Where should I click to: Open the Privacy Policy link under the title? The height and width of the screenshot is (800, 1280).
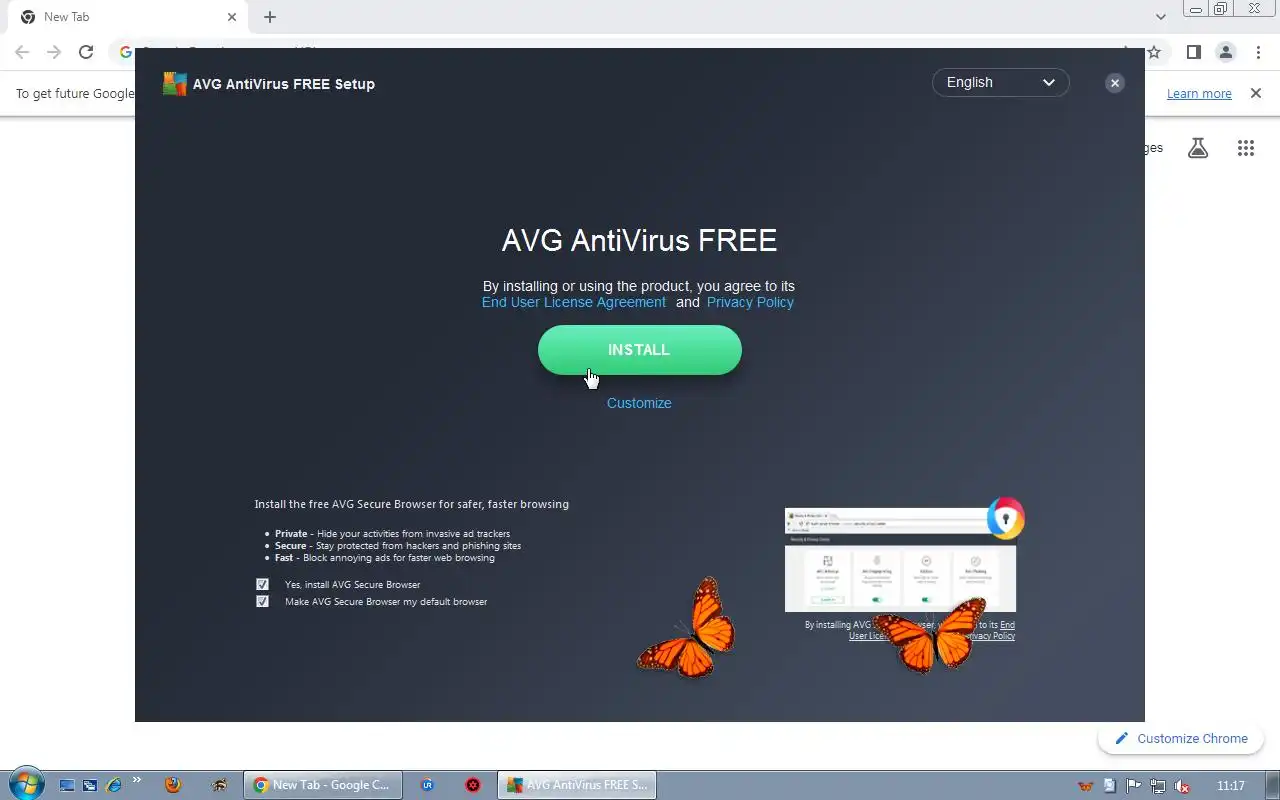750,302
